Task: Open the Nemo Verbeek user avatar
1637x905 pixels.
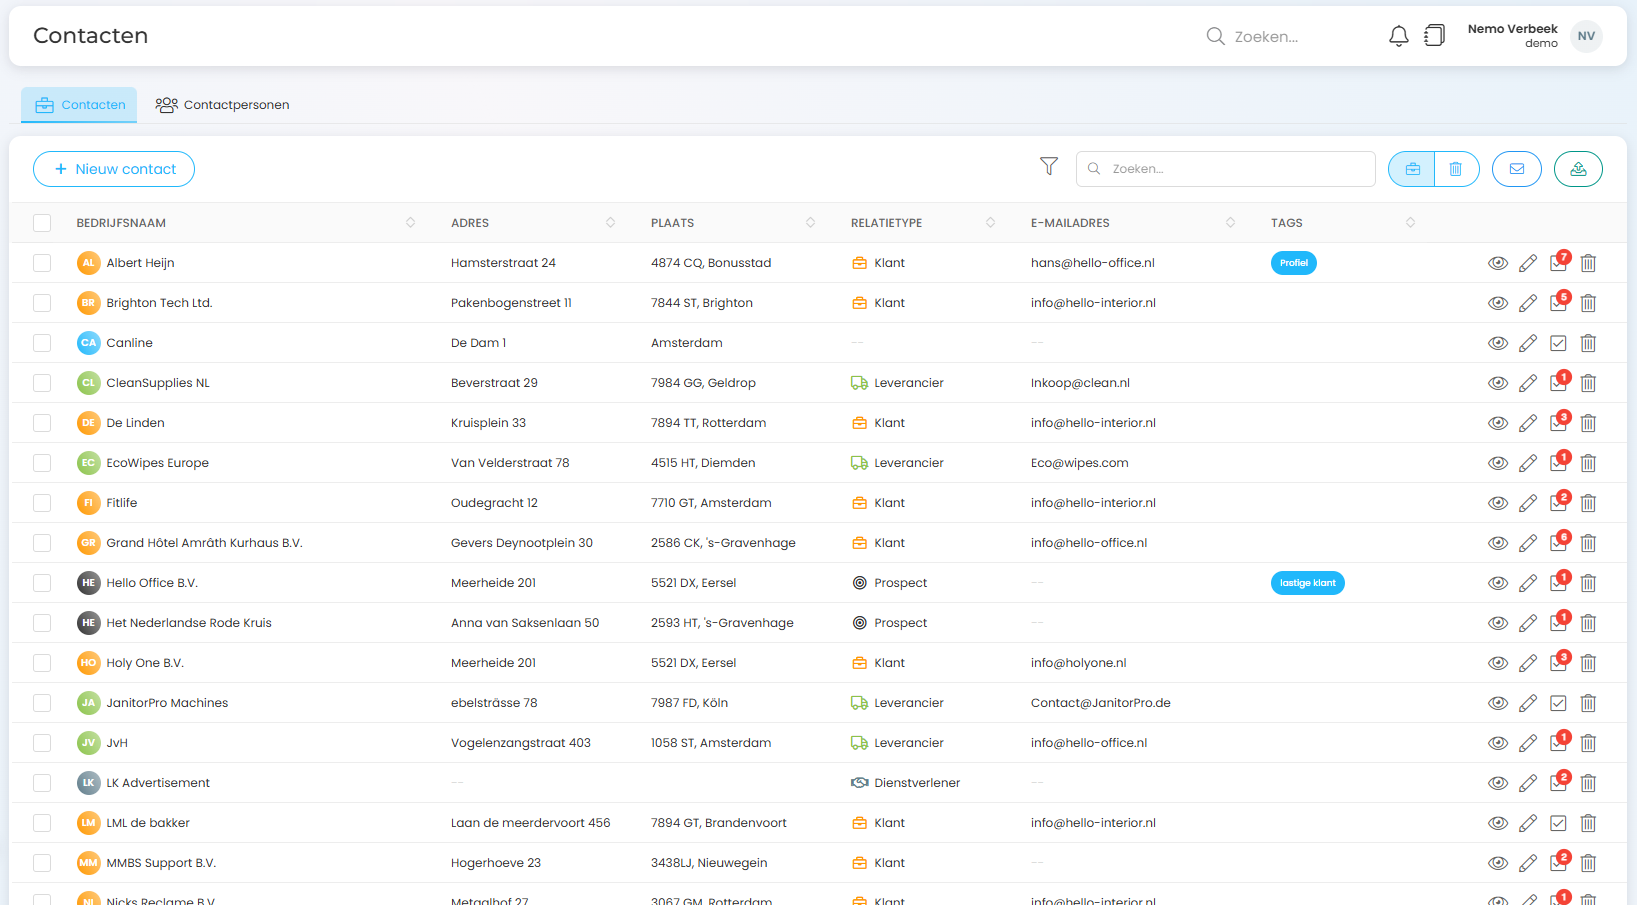Action: tap(1586, 36)
